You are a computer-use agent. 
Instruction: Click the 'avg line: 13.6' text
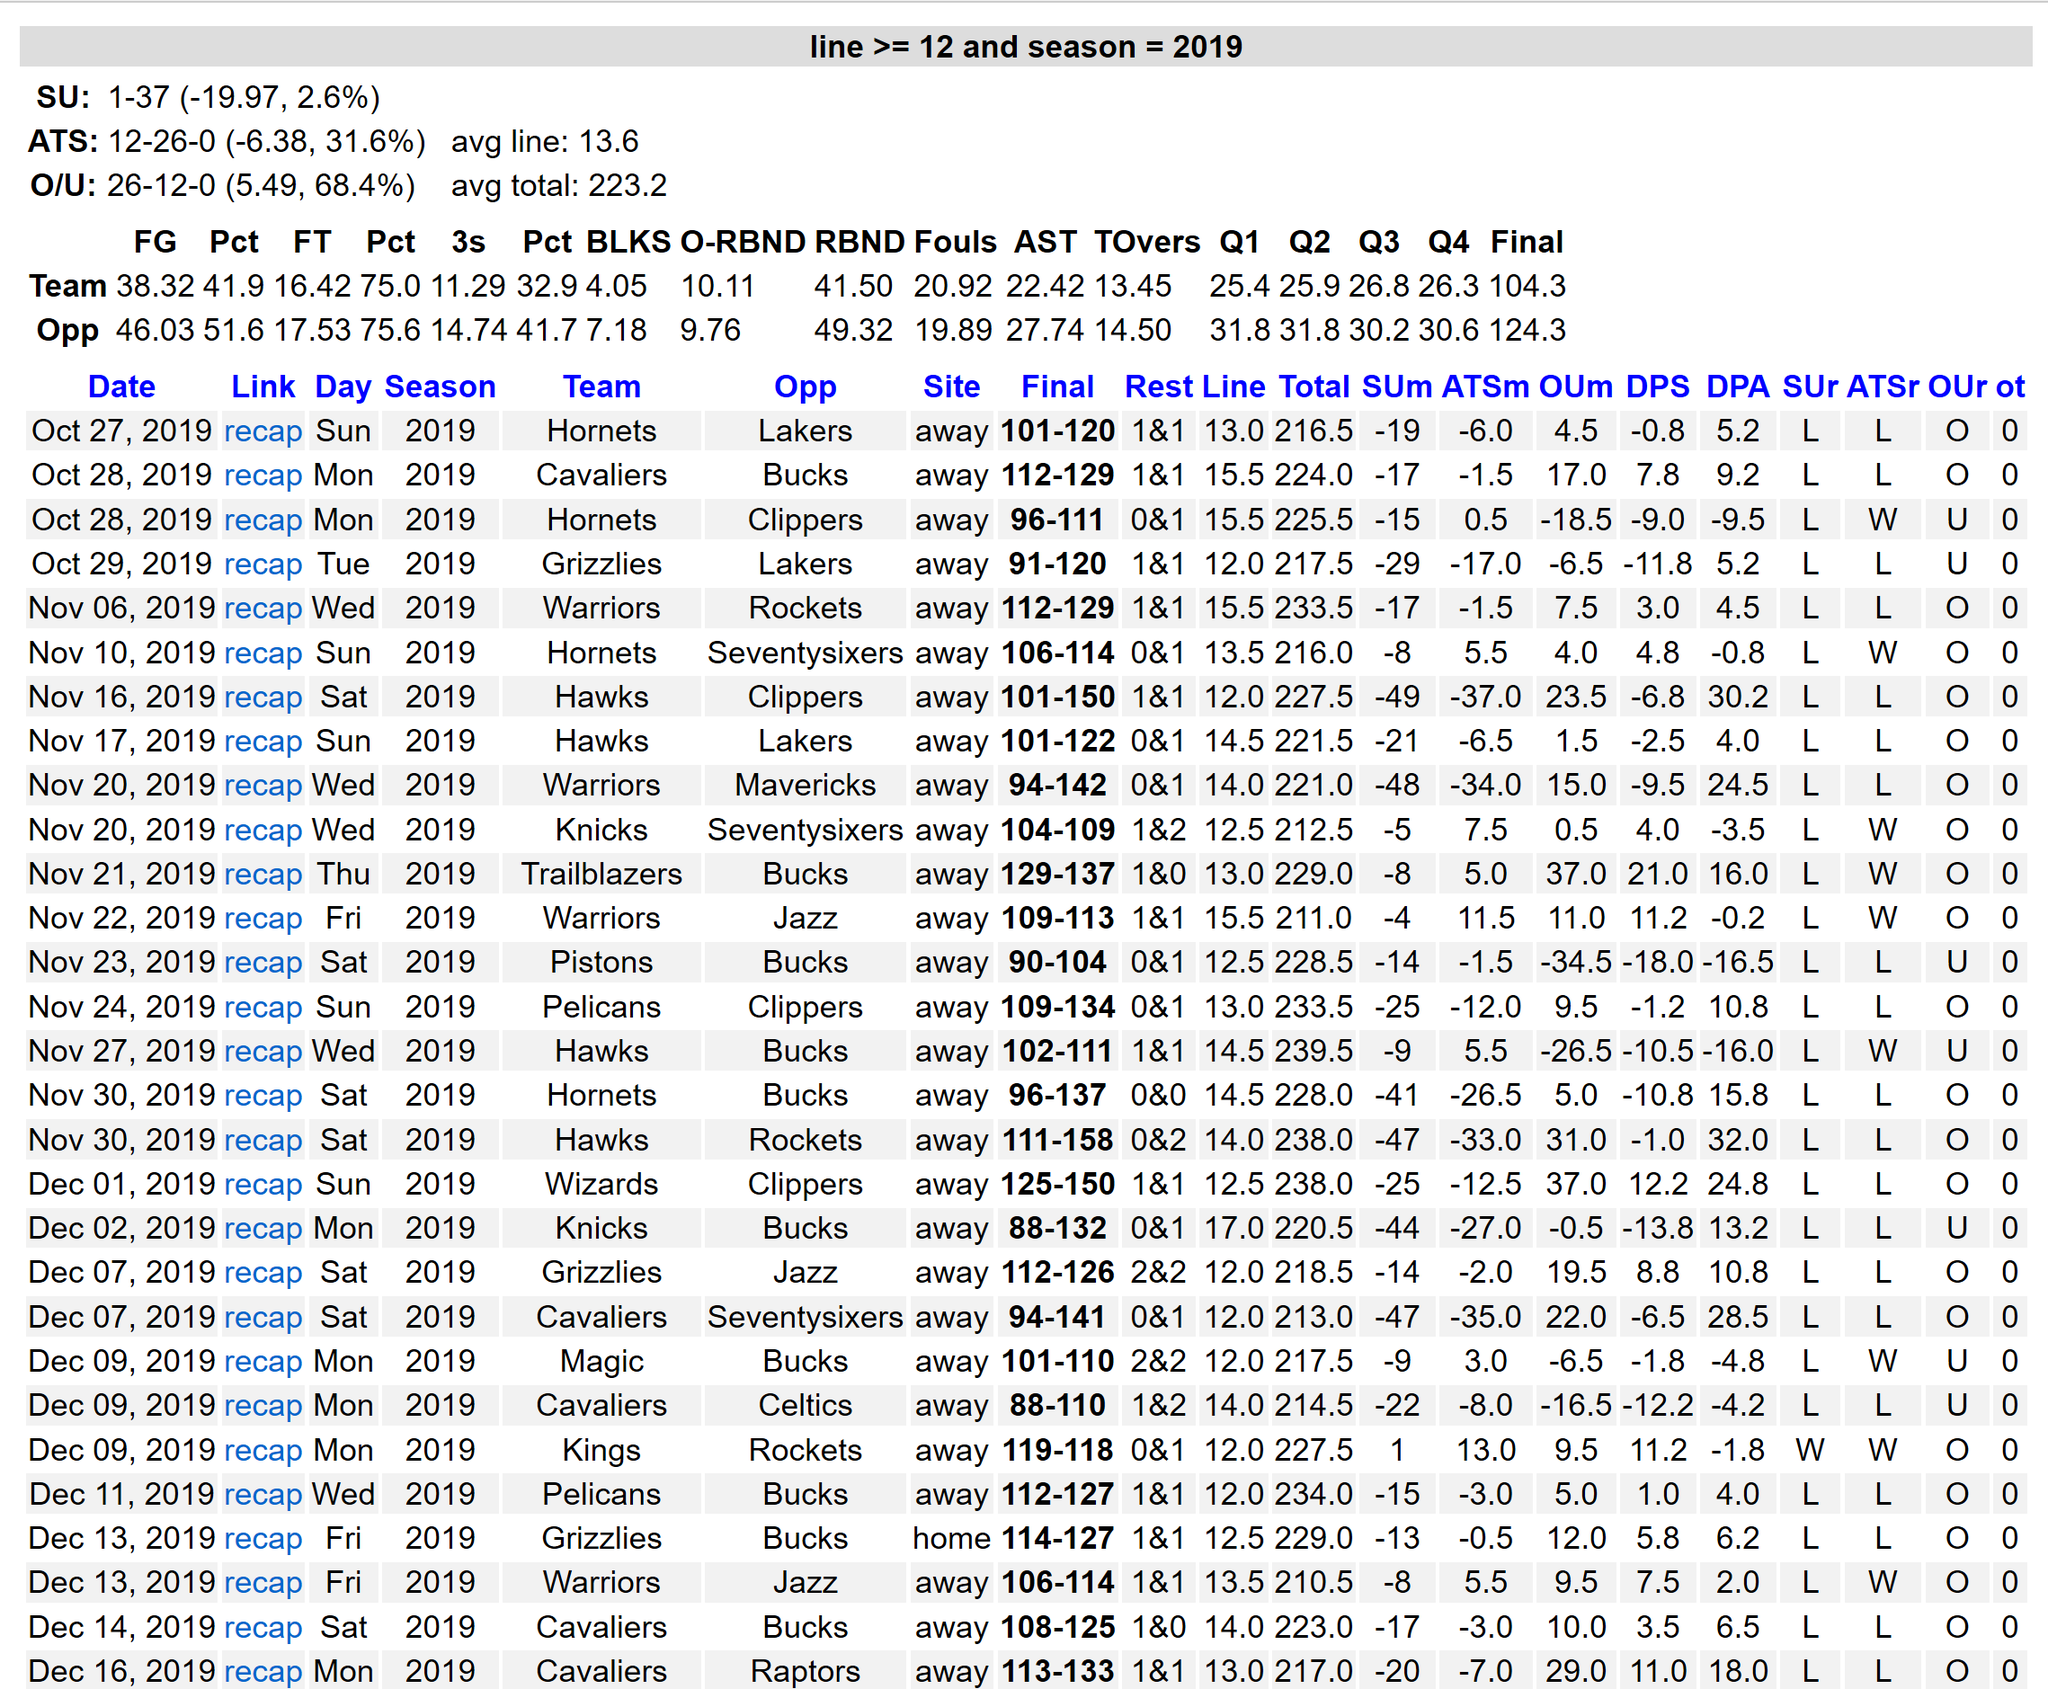(545, 141)
